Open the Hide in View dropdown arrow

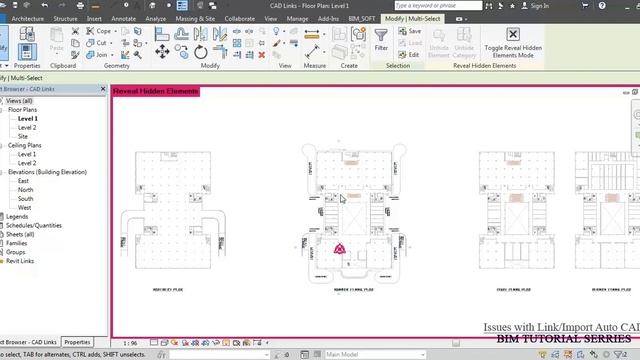click(x=284, y=31)
